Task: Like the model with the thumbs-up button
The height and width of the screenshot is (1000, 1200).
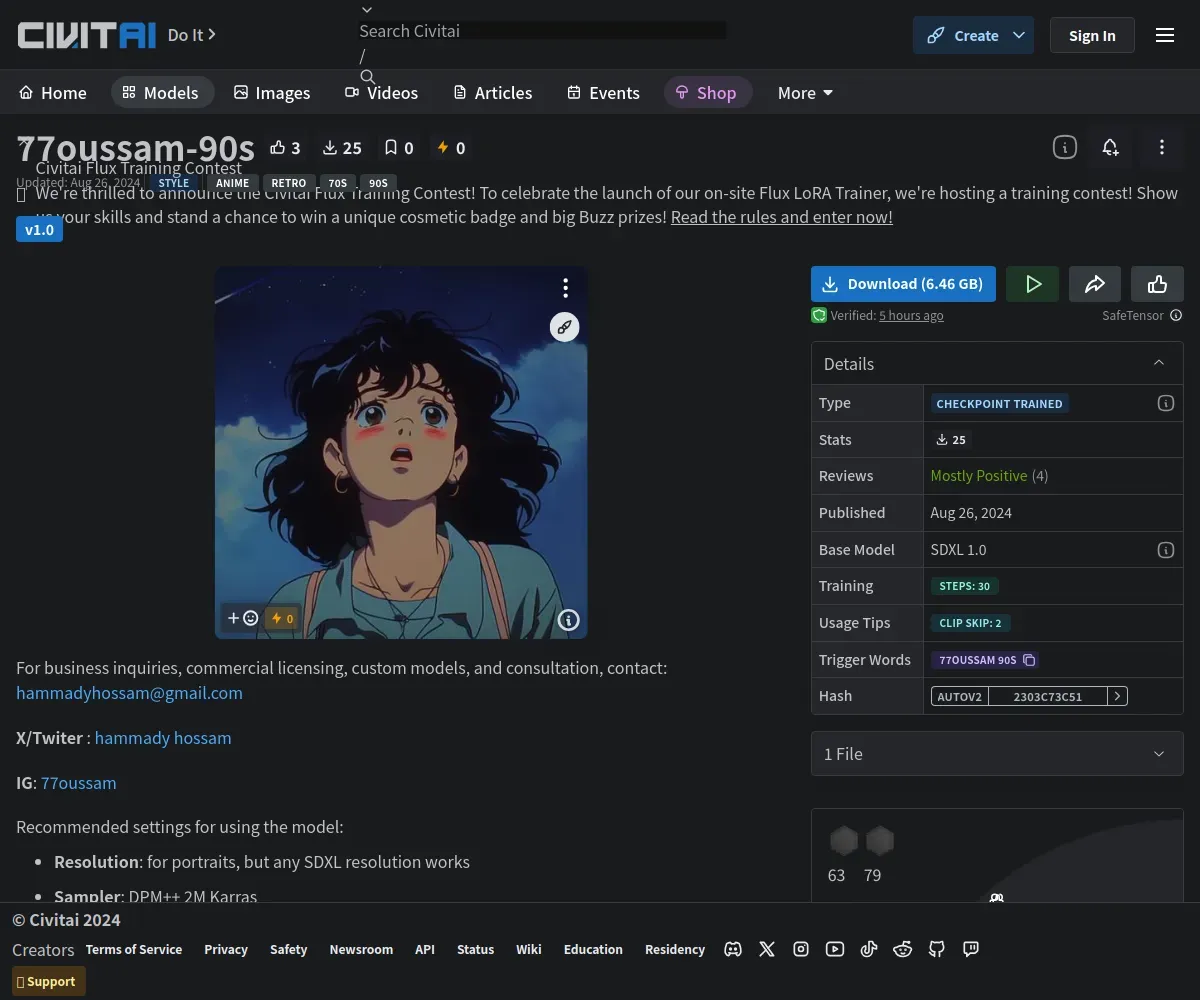Action: tap(1157, 284)
